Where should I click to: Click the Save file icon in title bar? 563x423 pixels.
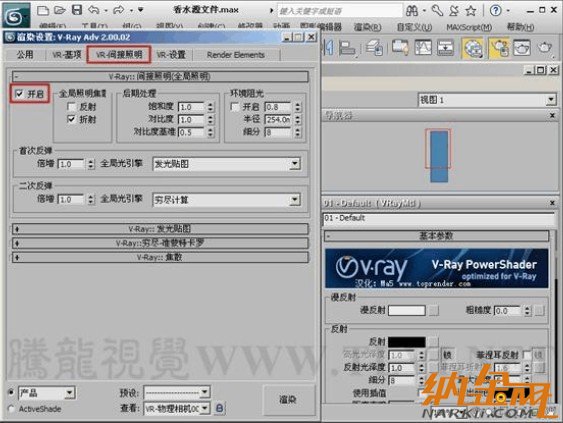(77, 10)
